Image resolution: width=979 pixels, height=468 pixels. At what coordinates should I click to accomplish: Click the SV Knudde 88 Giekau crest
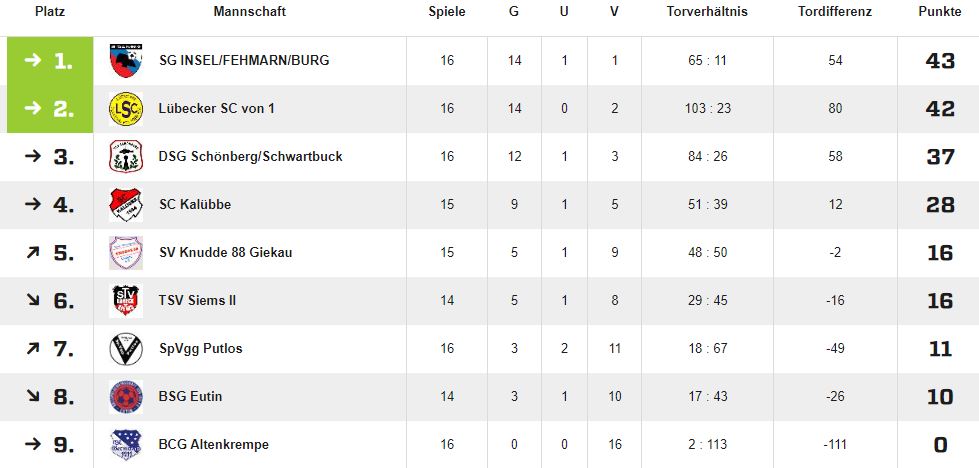click(x=125, y=253)
